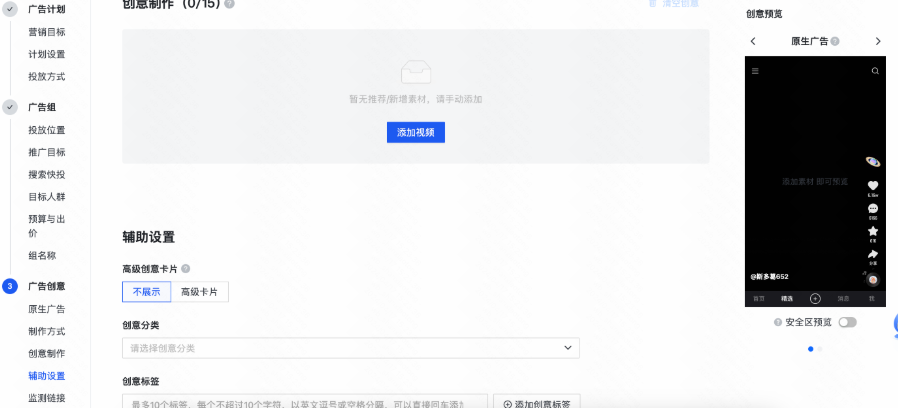This screenshot has height=408, width=898.
Task: Tap the plus create icon in preview bar
Action: tap(816, 299)
